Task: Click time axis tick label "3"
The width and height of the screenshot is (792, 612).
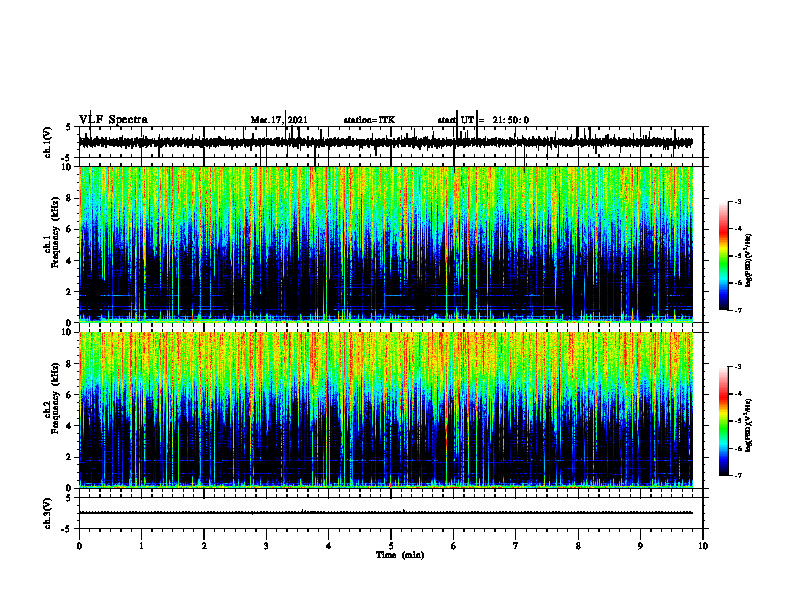Action: coord(266,546)
